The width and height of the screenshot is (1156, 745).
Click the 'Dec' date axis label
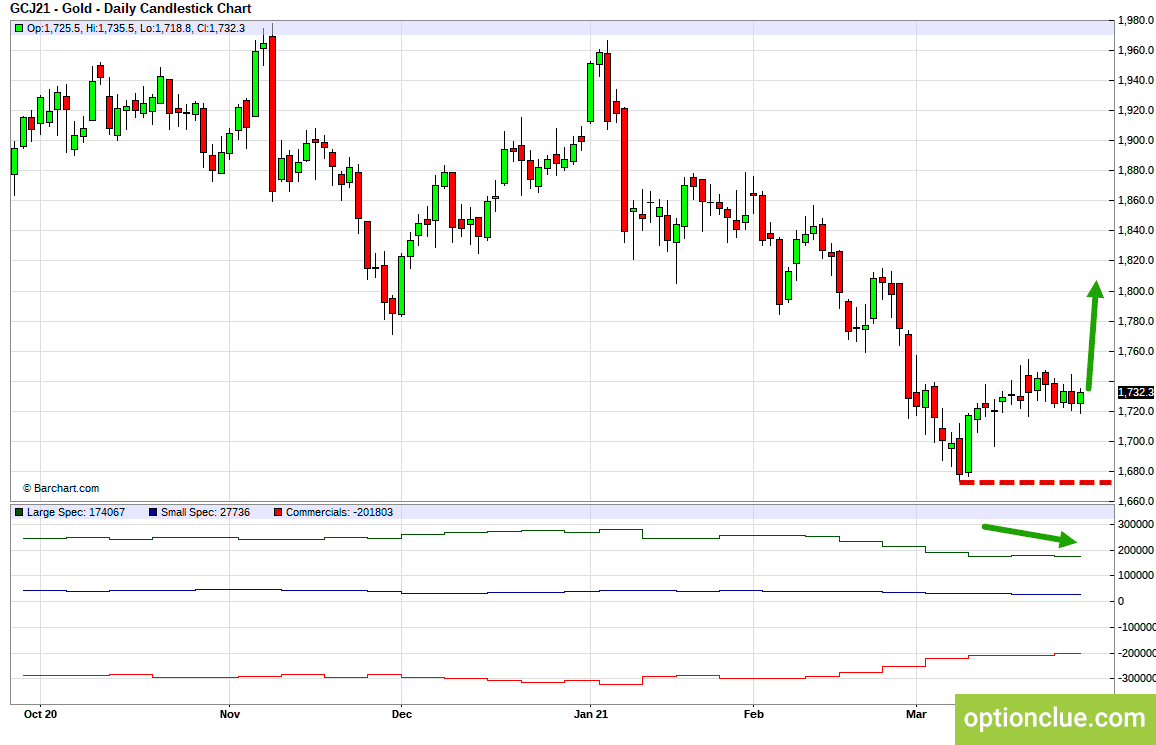click(402, 714)
